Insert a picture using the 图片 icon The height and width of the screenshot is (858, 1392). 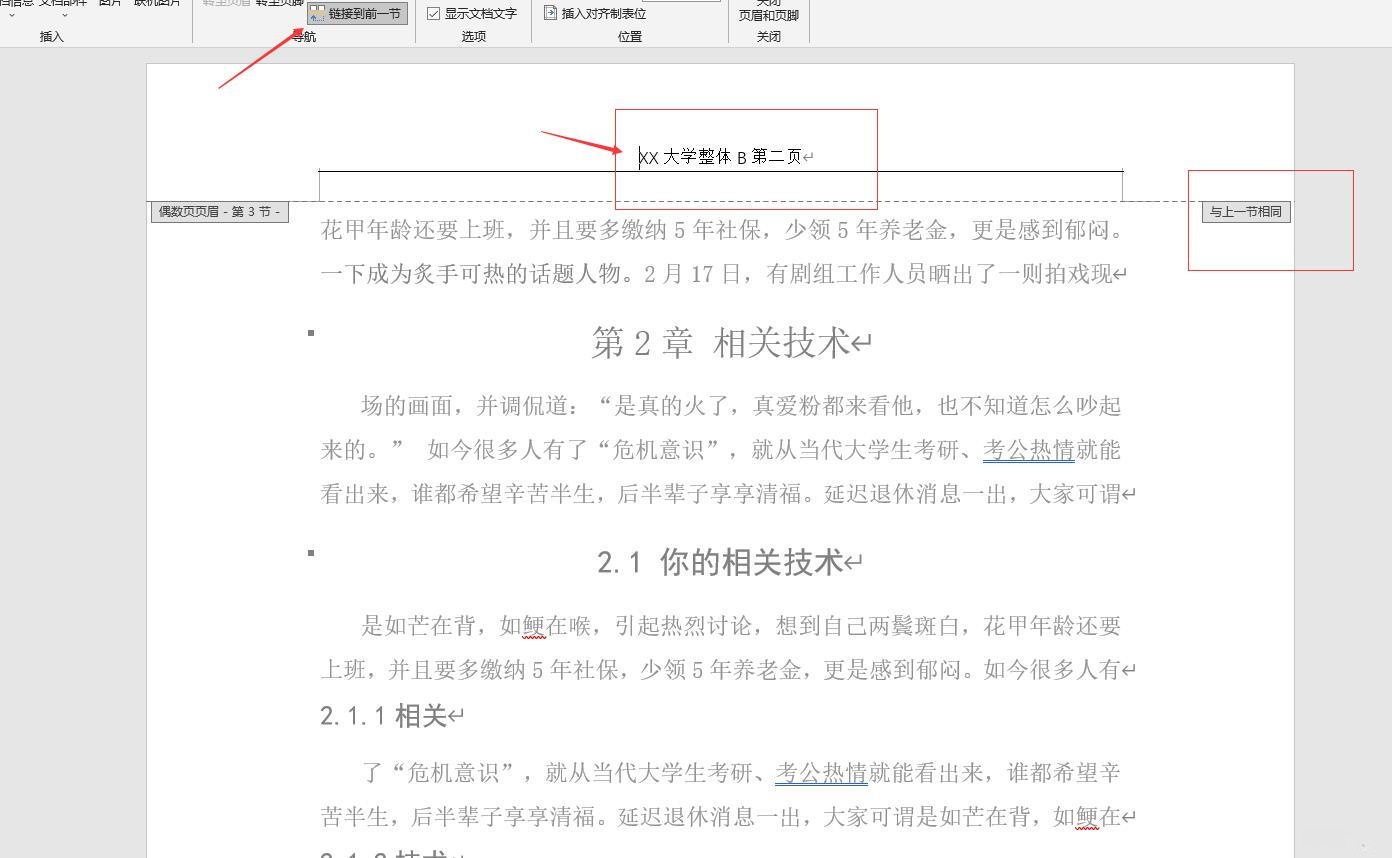110,4
